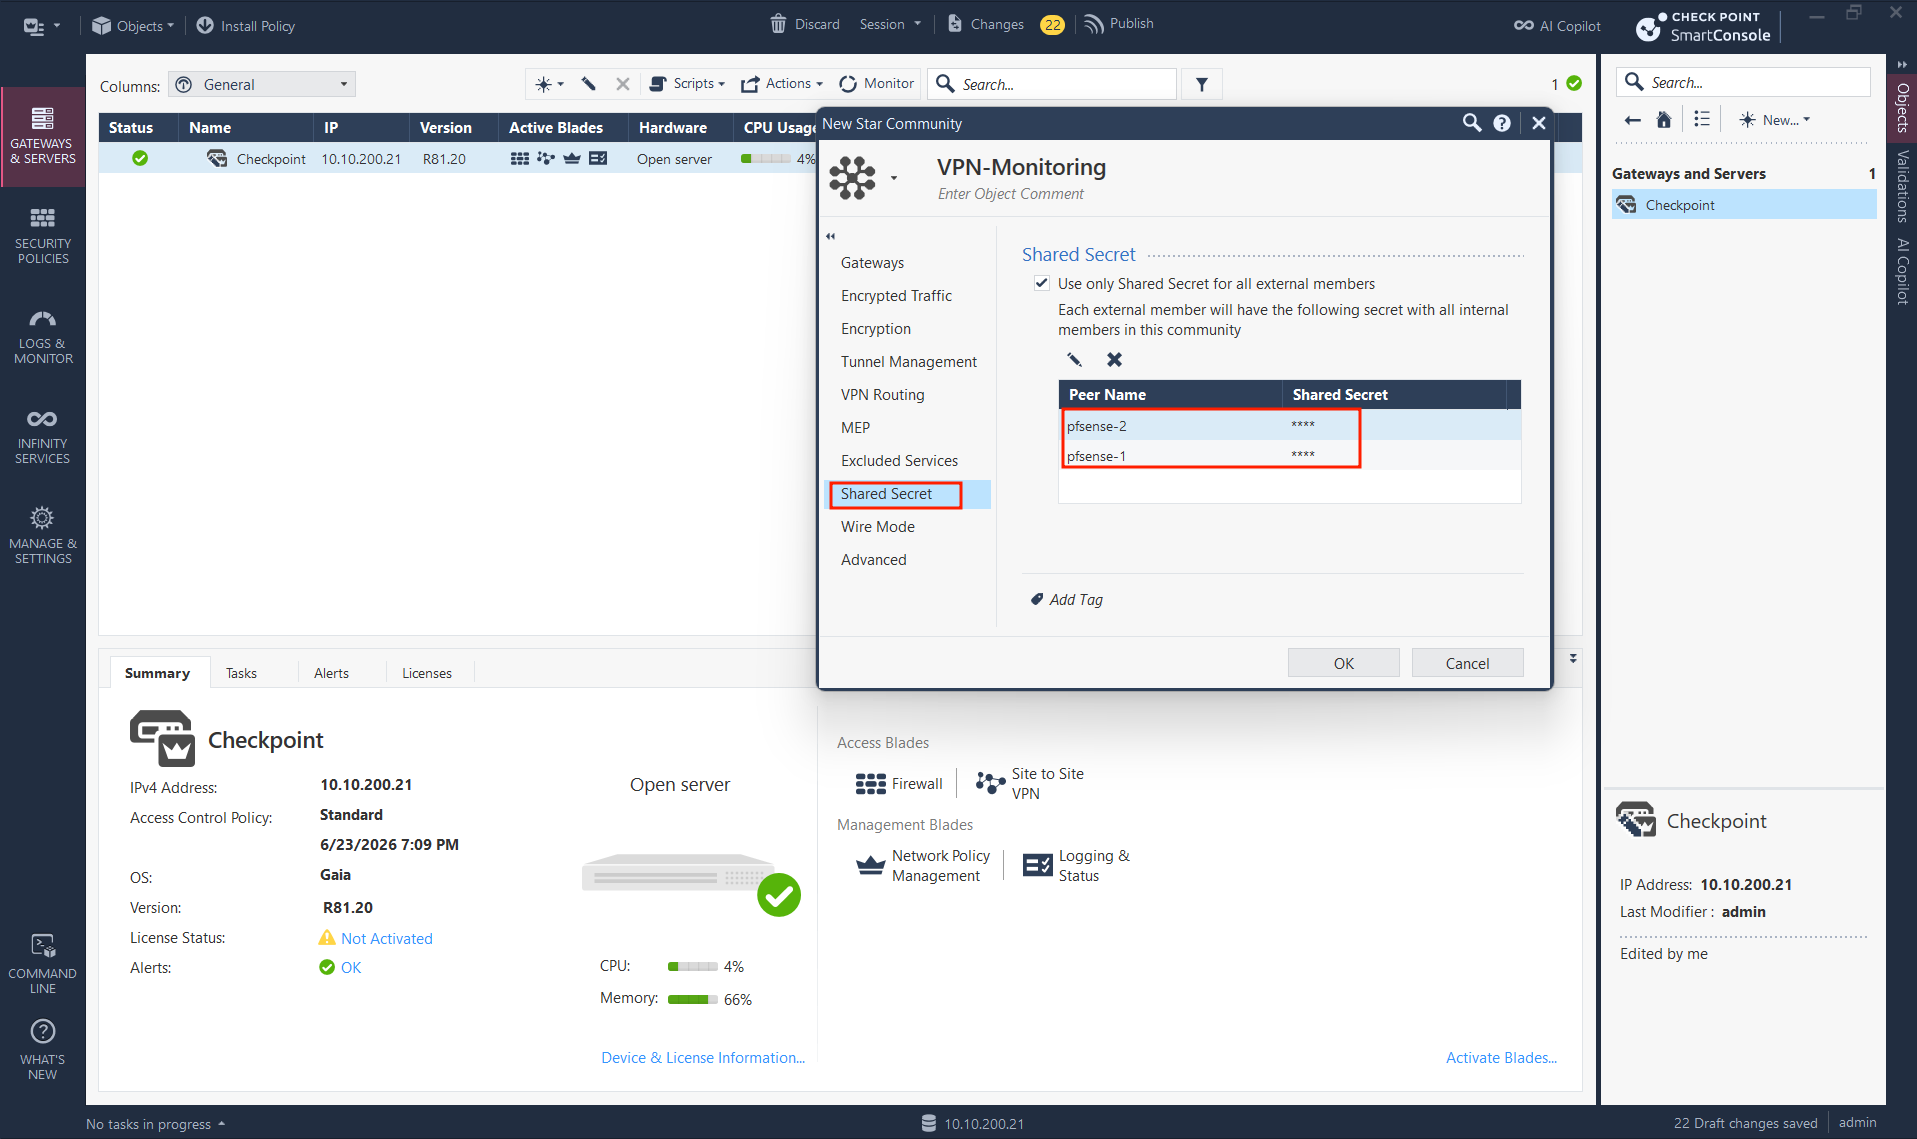Open the Gateways & Servers view

[43, 136]
